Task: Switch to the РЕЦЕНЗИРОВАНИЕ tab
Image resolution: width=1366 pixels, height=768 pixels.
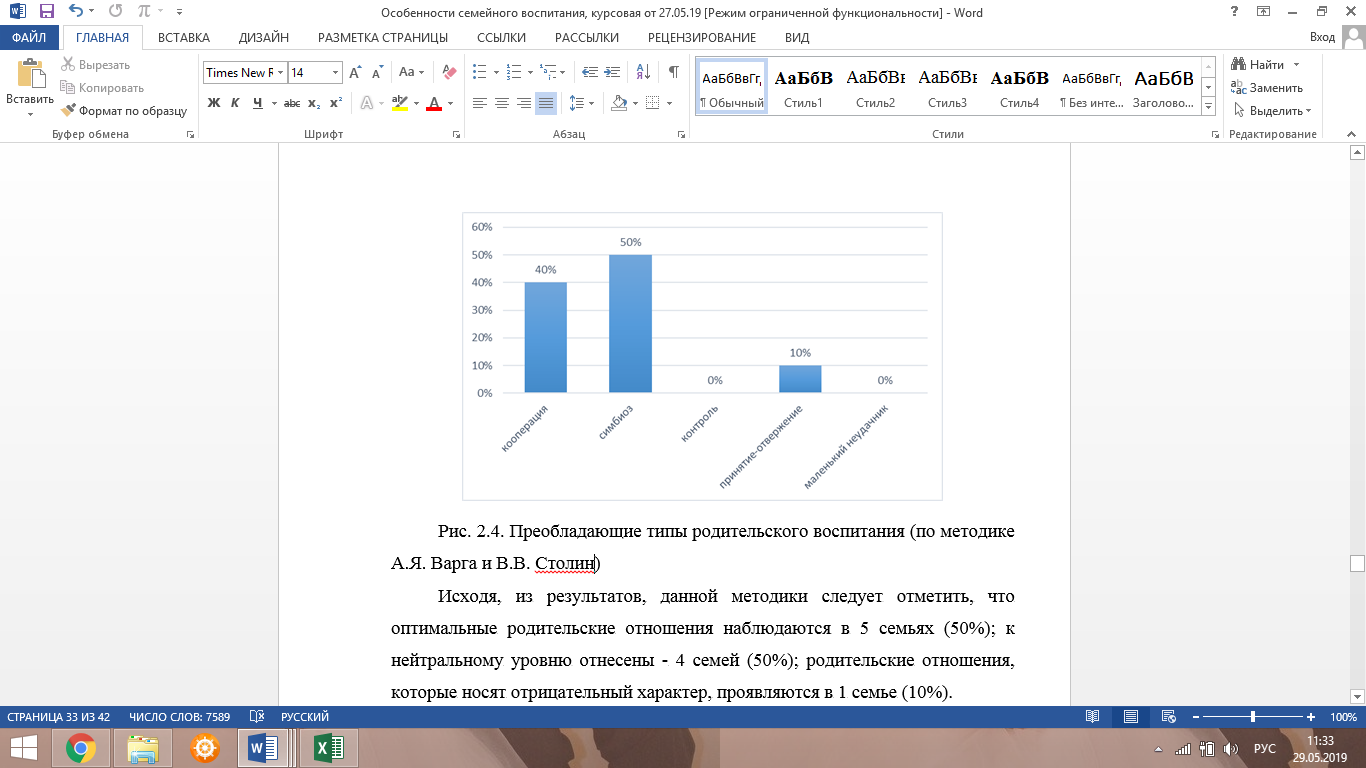Action: click(x=701, y=38)
